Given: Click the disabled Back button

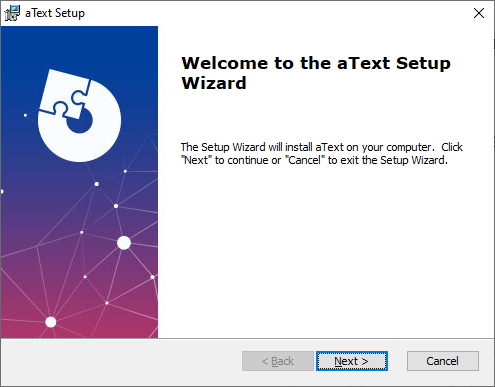Looking at the screenshot, I should 278,361.
